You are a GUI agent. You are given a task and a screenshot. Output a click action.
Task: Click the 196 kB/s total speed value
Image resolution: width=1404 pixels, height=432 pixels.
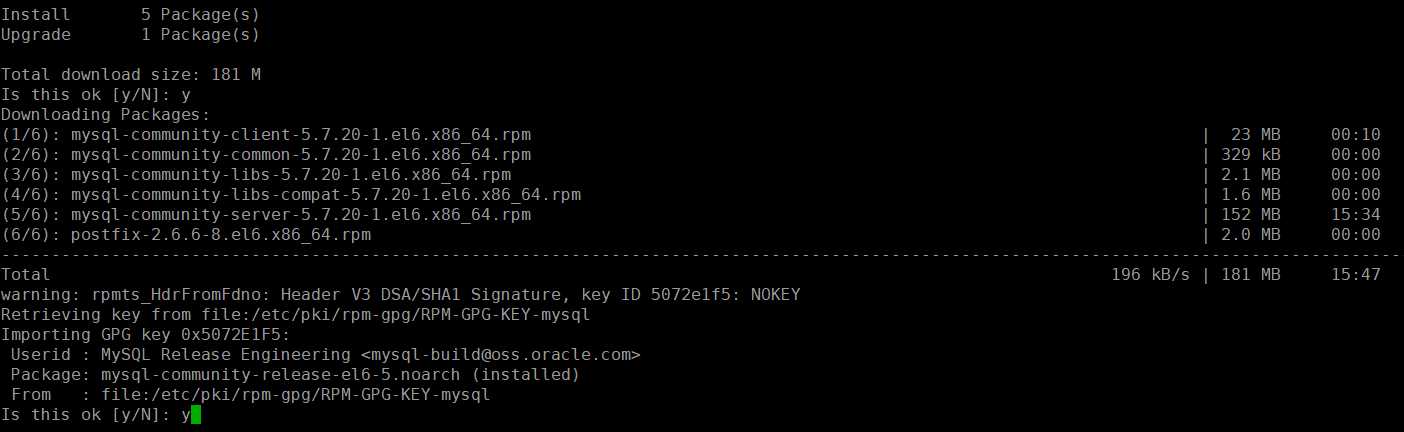1151,275
